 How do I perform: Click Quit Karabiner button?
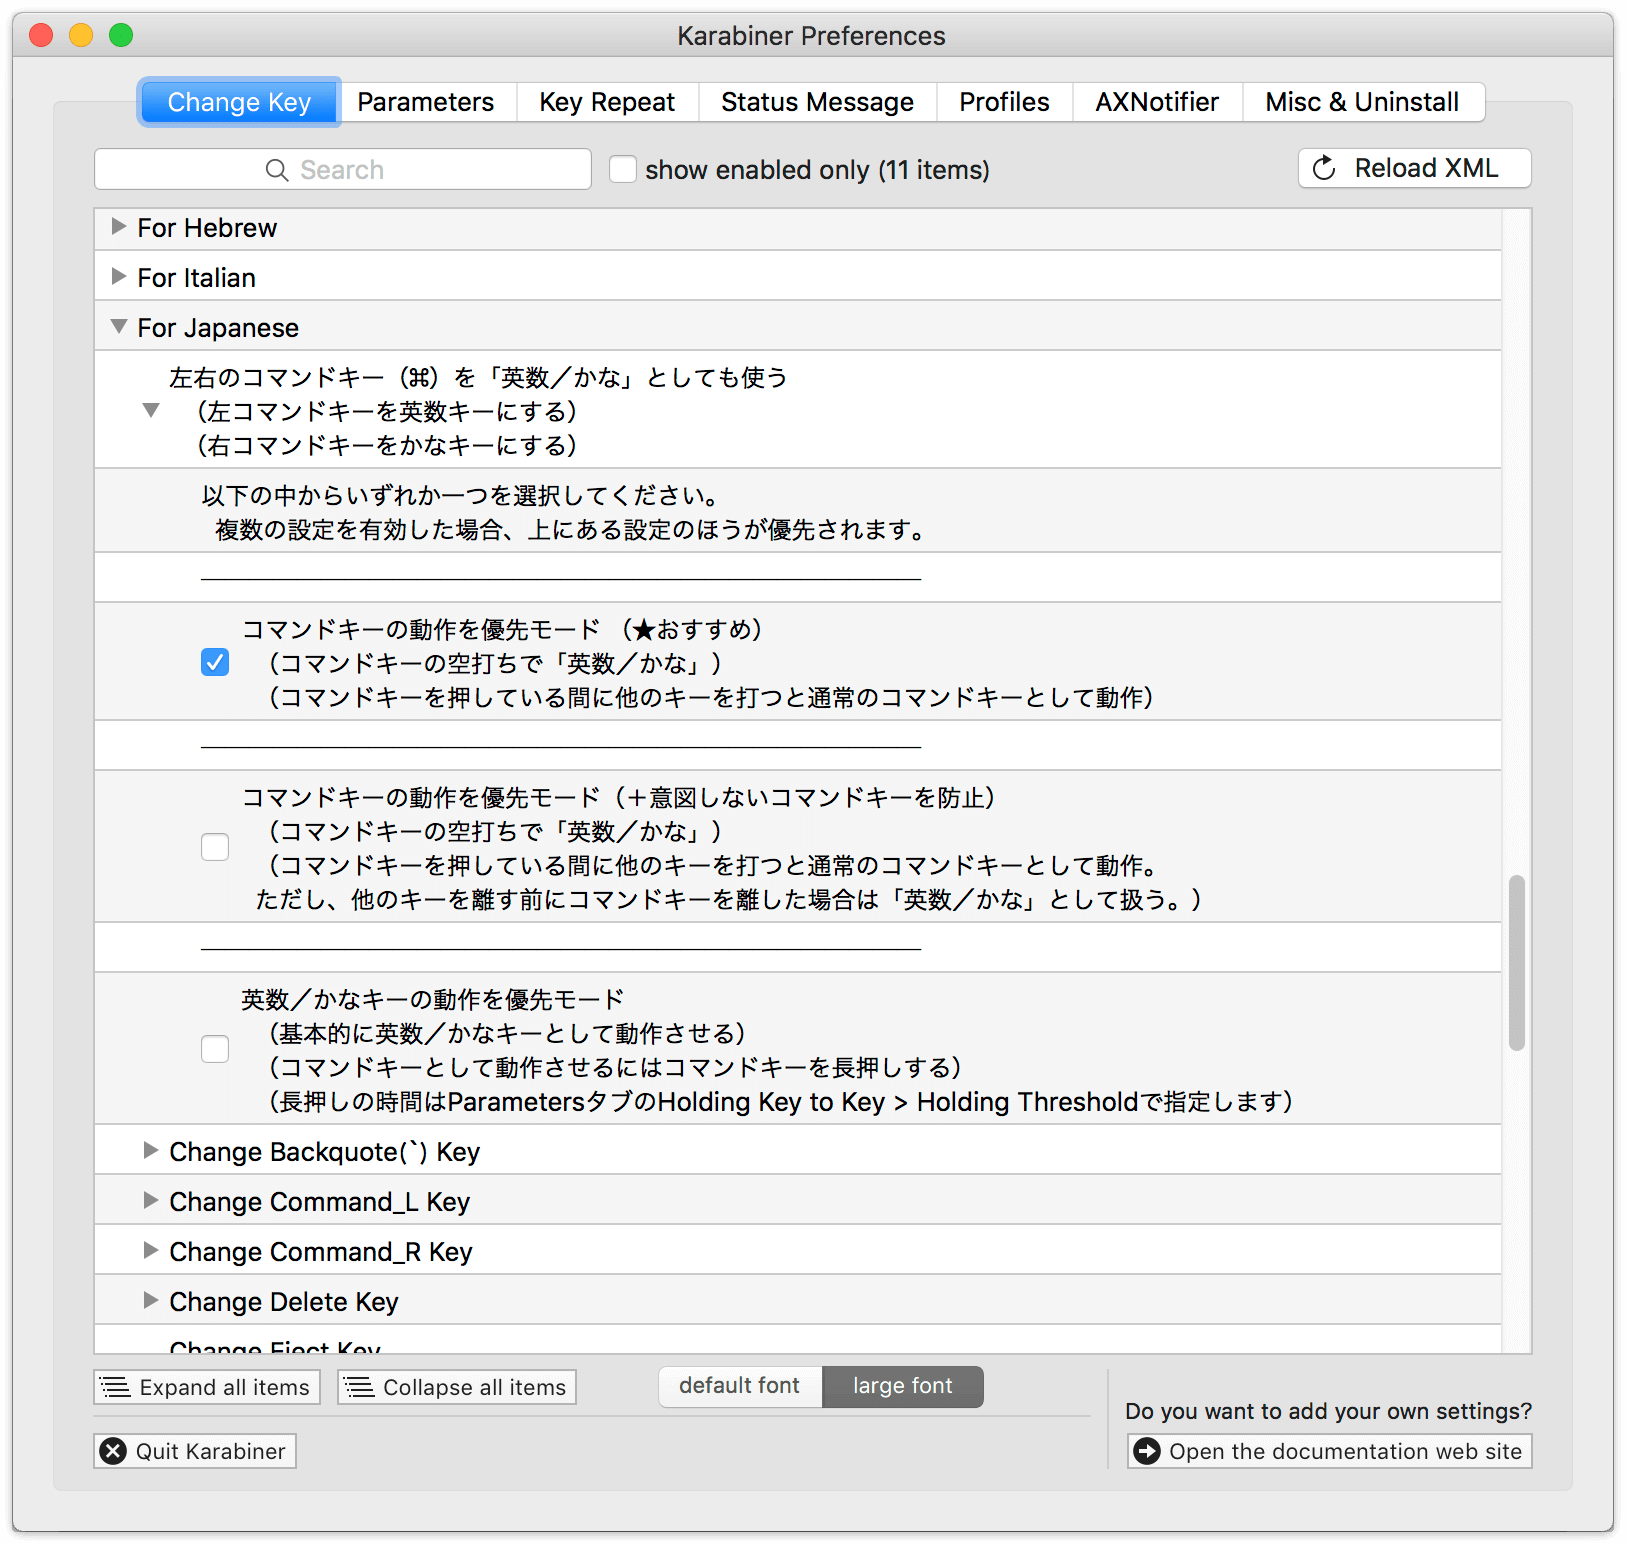(195, 1451)
